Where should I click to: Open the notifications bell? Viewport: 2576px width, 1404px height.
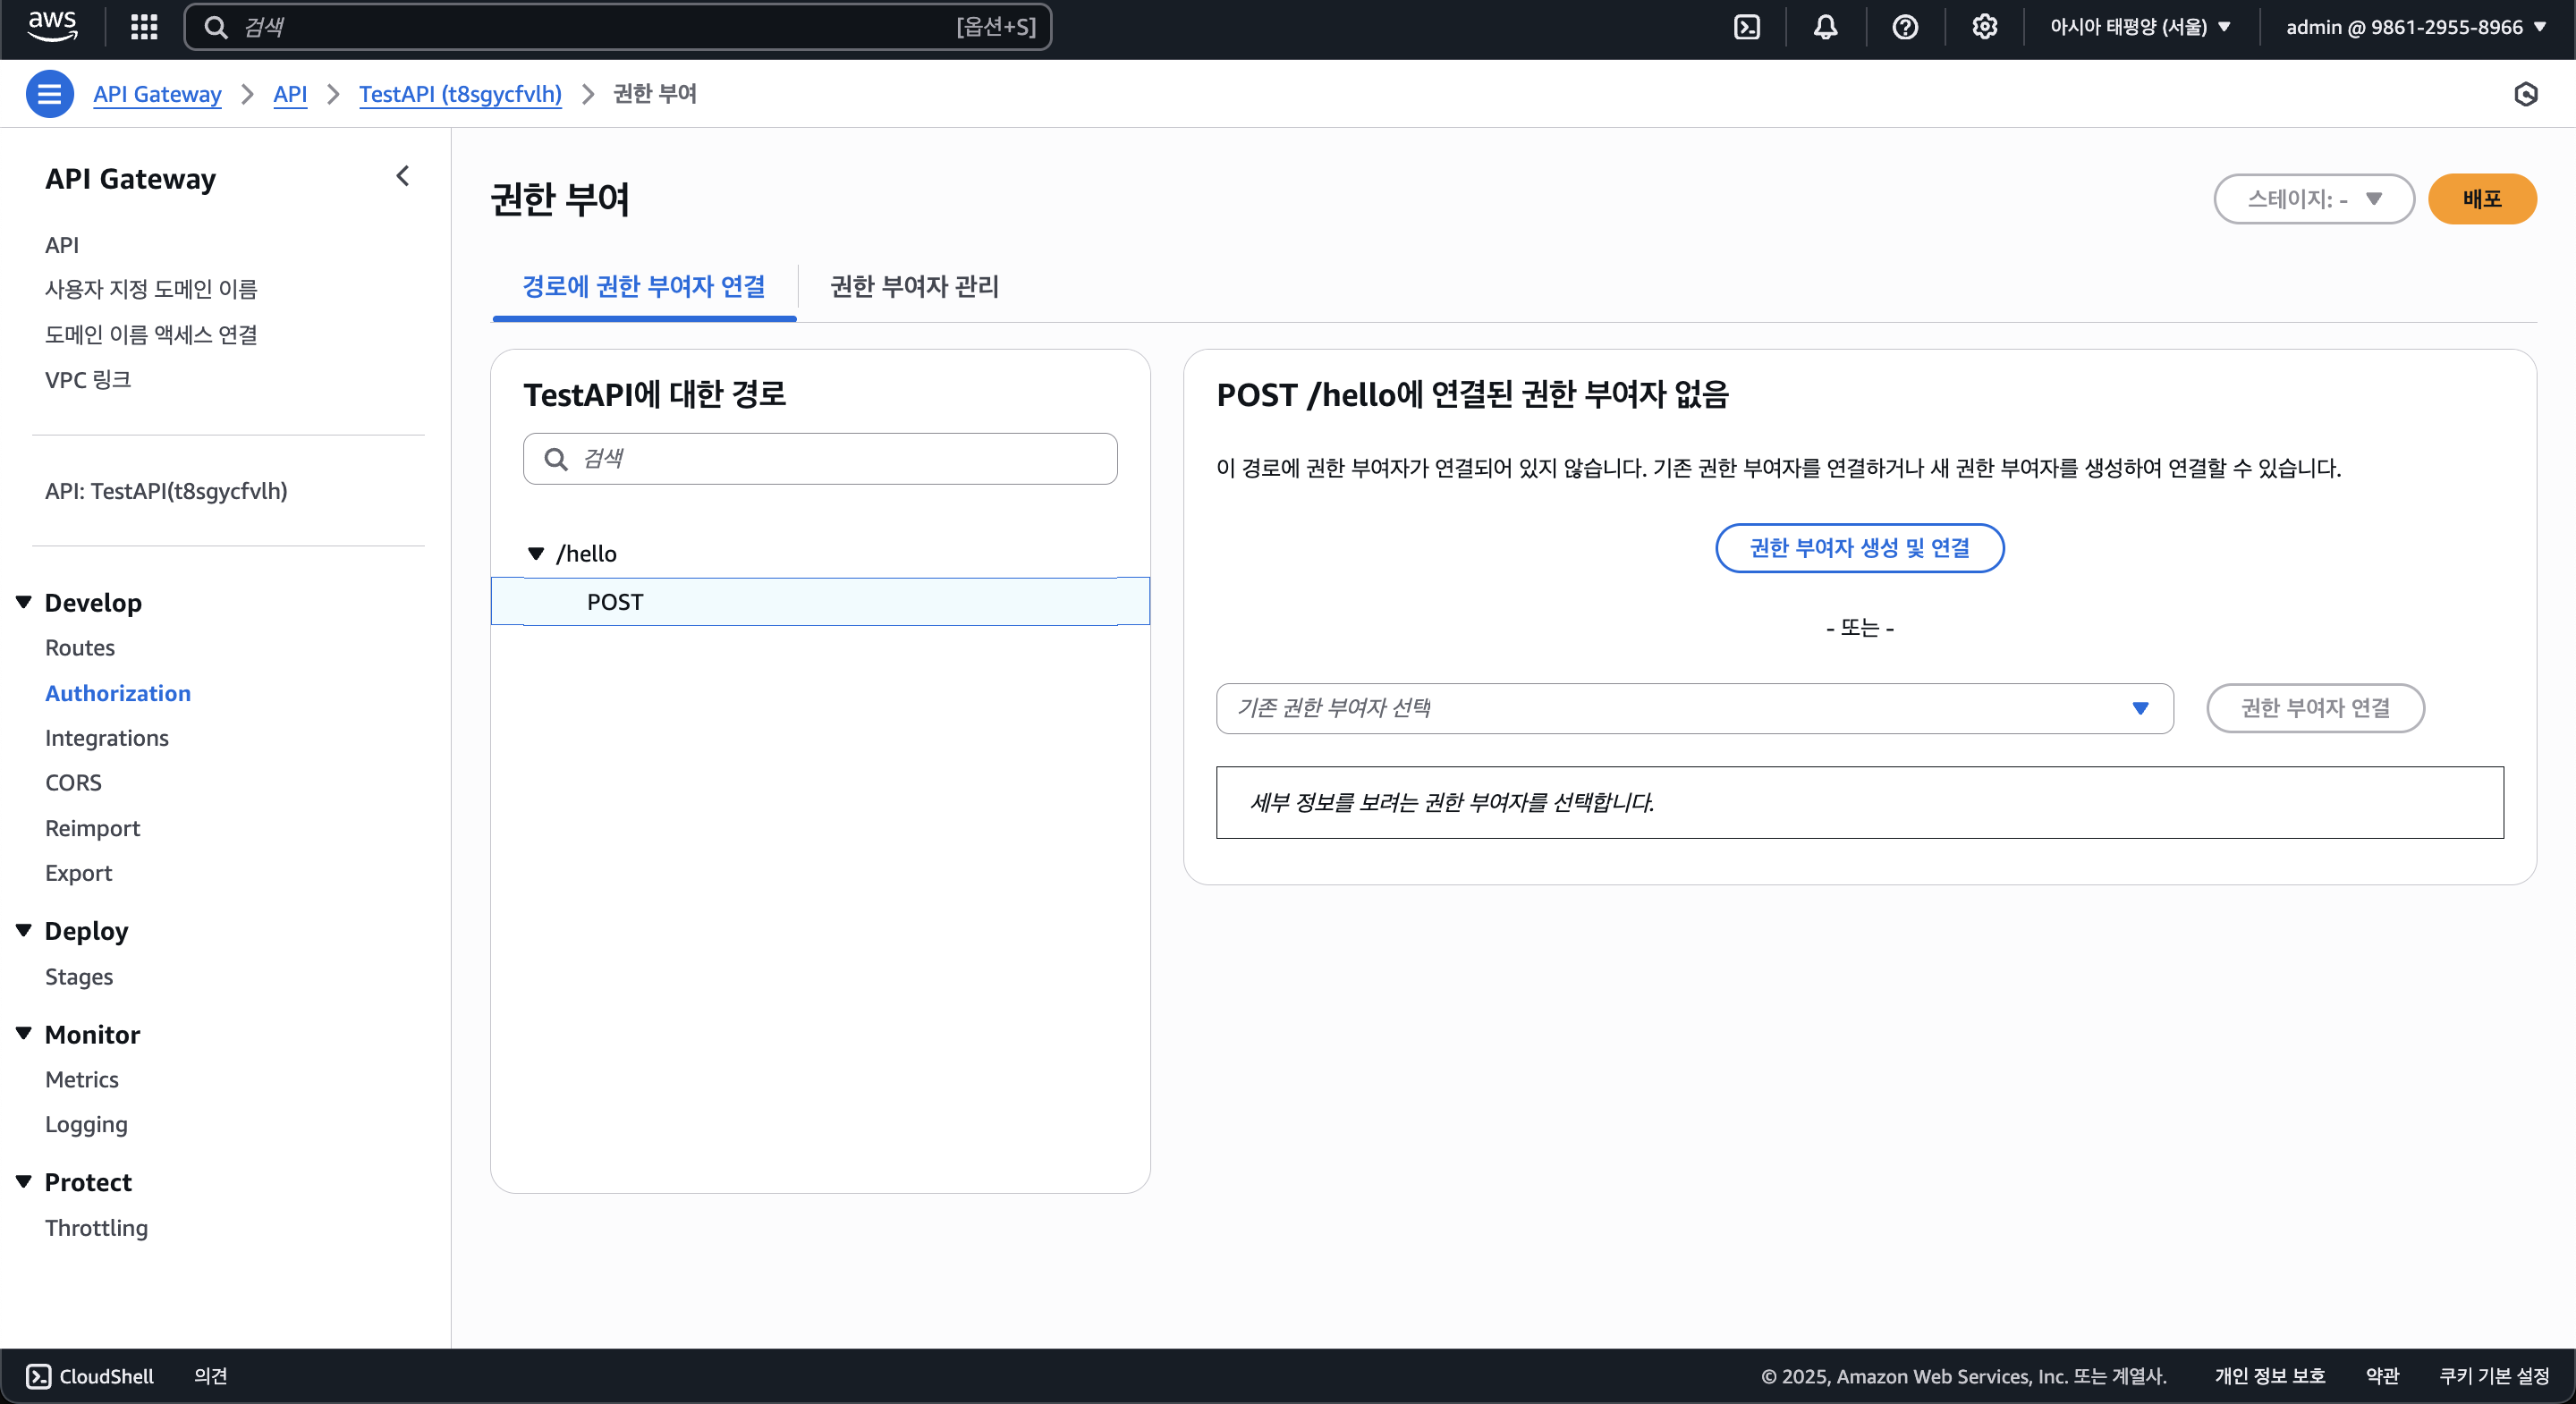click(x=1825, y=27)
